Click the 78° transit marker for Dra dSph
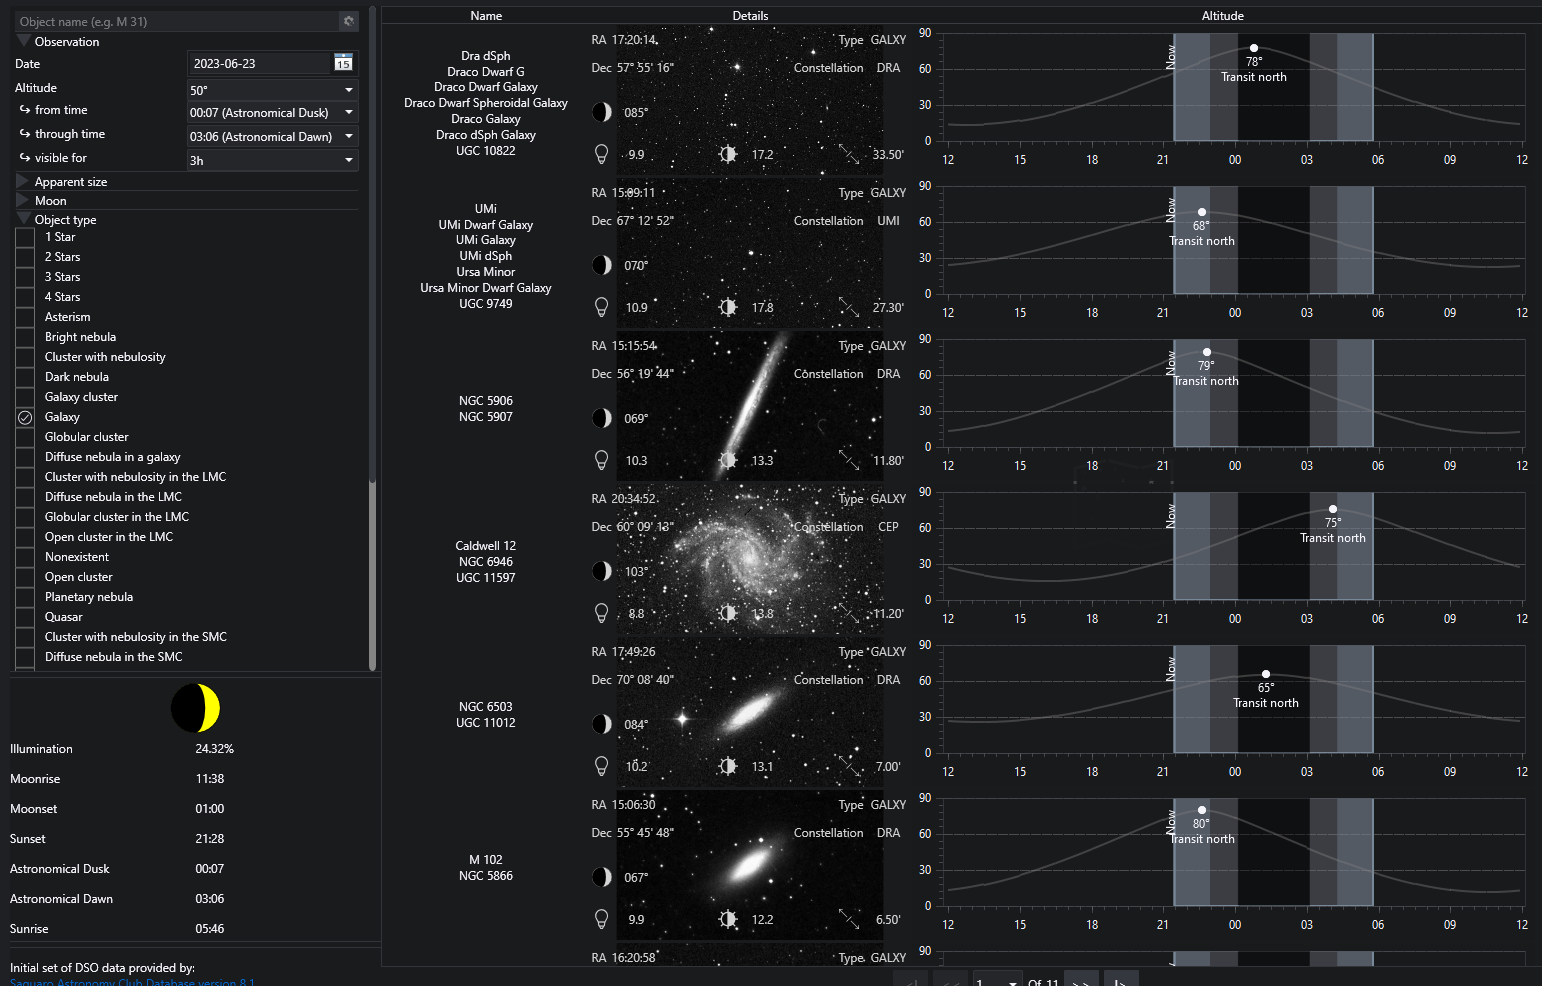The height and width of the screenshot is (986, 1542). tap(1254, 48)
